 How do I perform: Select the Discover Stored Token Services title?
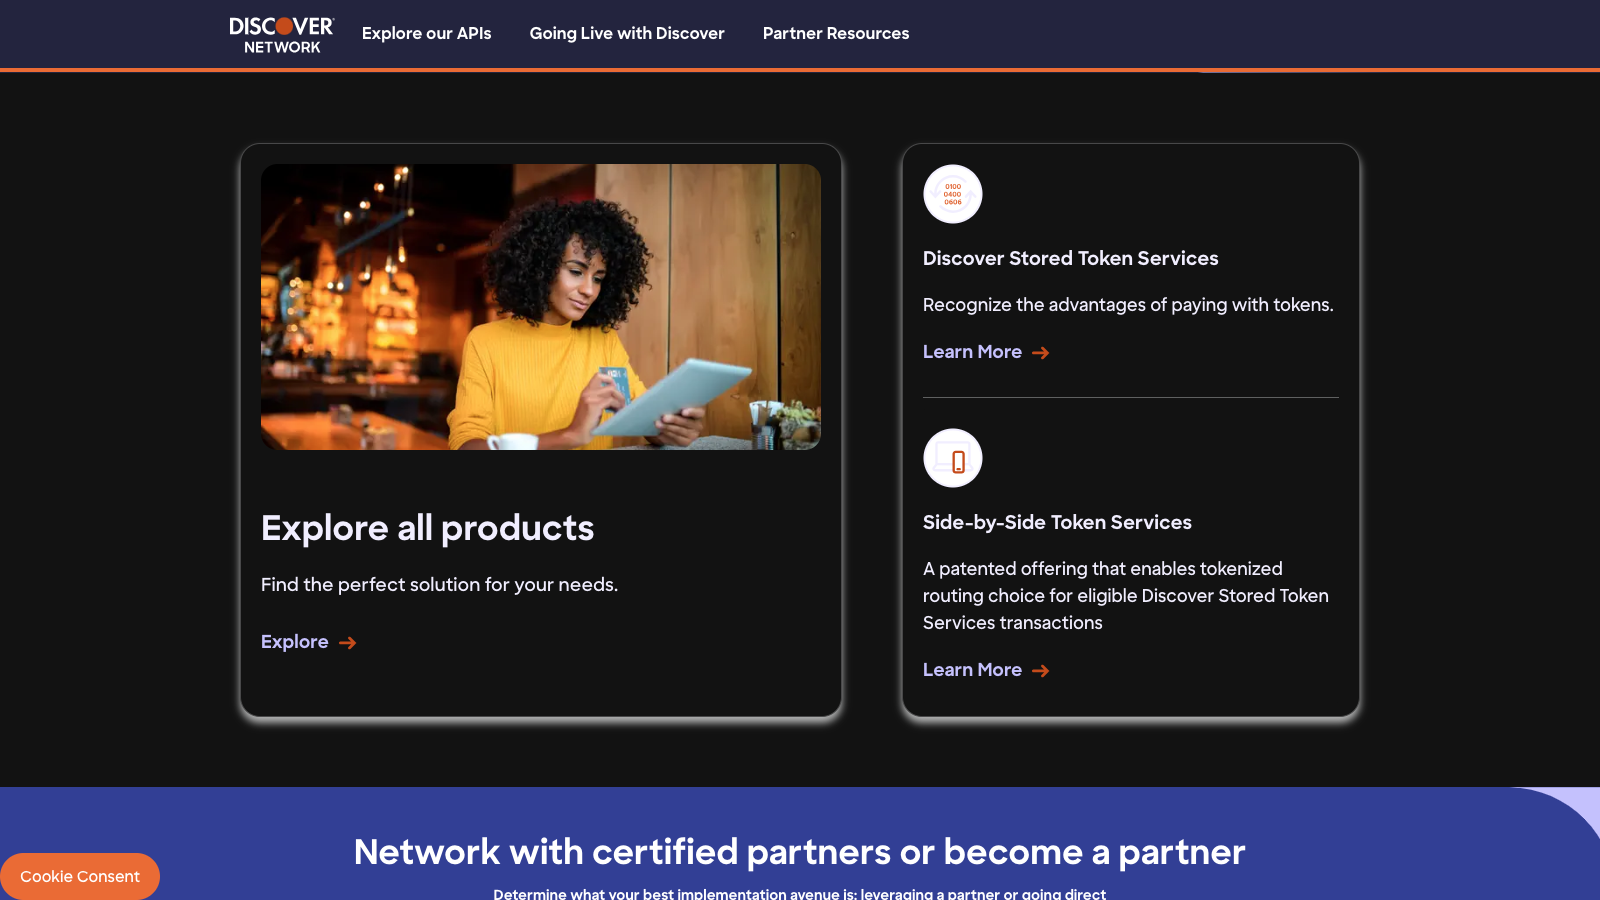(x=1070, y=258)
